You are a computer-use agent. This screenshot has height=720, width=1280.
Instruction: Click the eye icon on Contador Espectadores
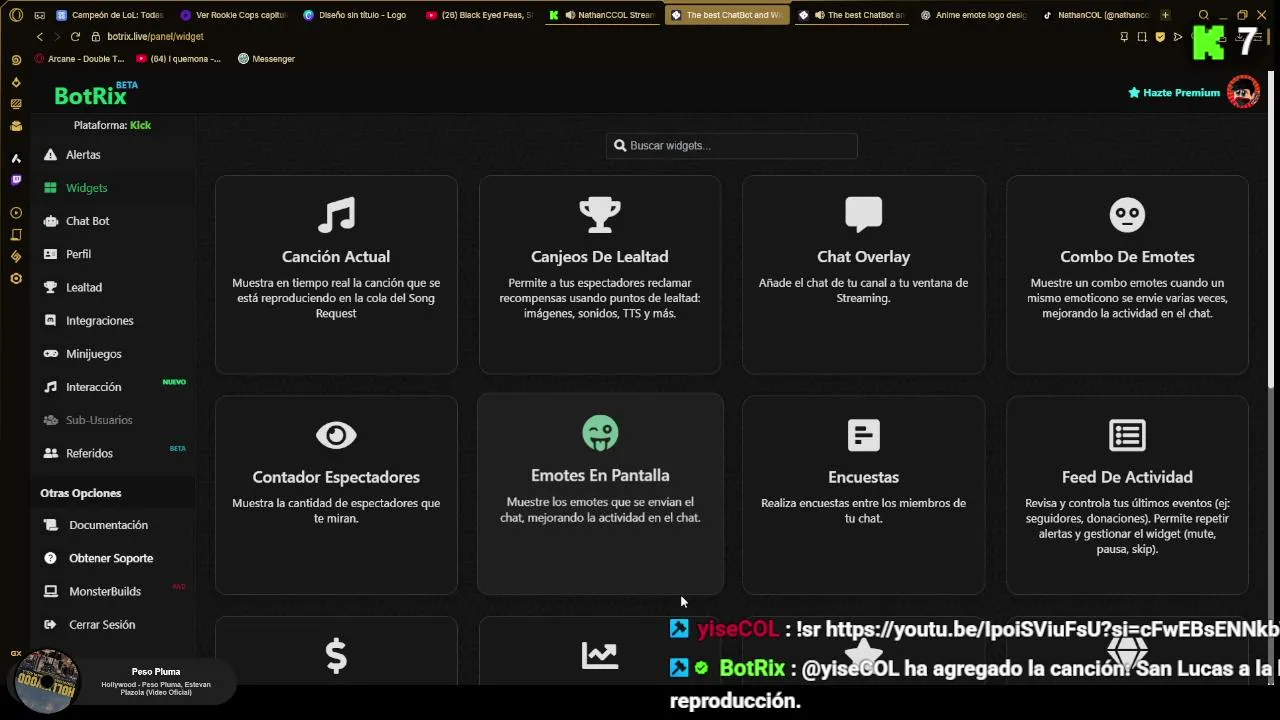(x=336, y=435)
